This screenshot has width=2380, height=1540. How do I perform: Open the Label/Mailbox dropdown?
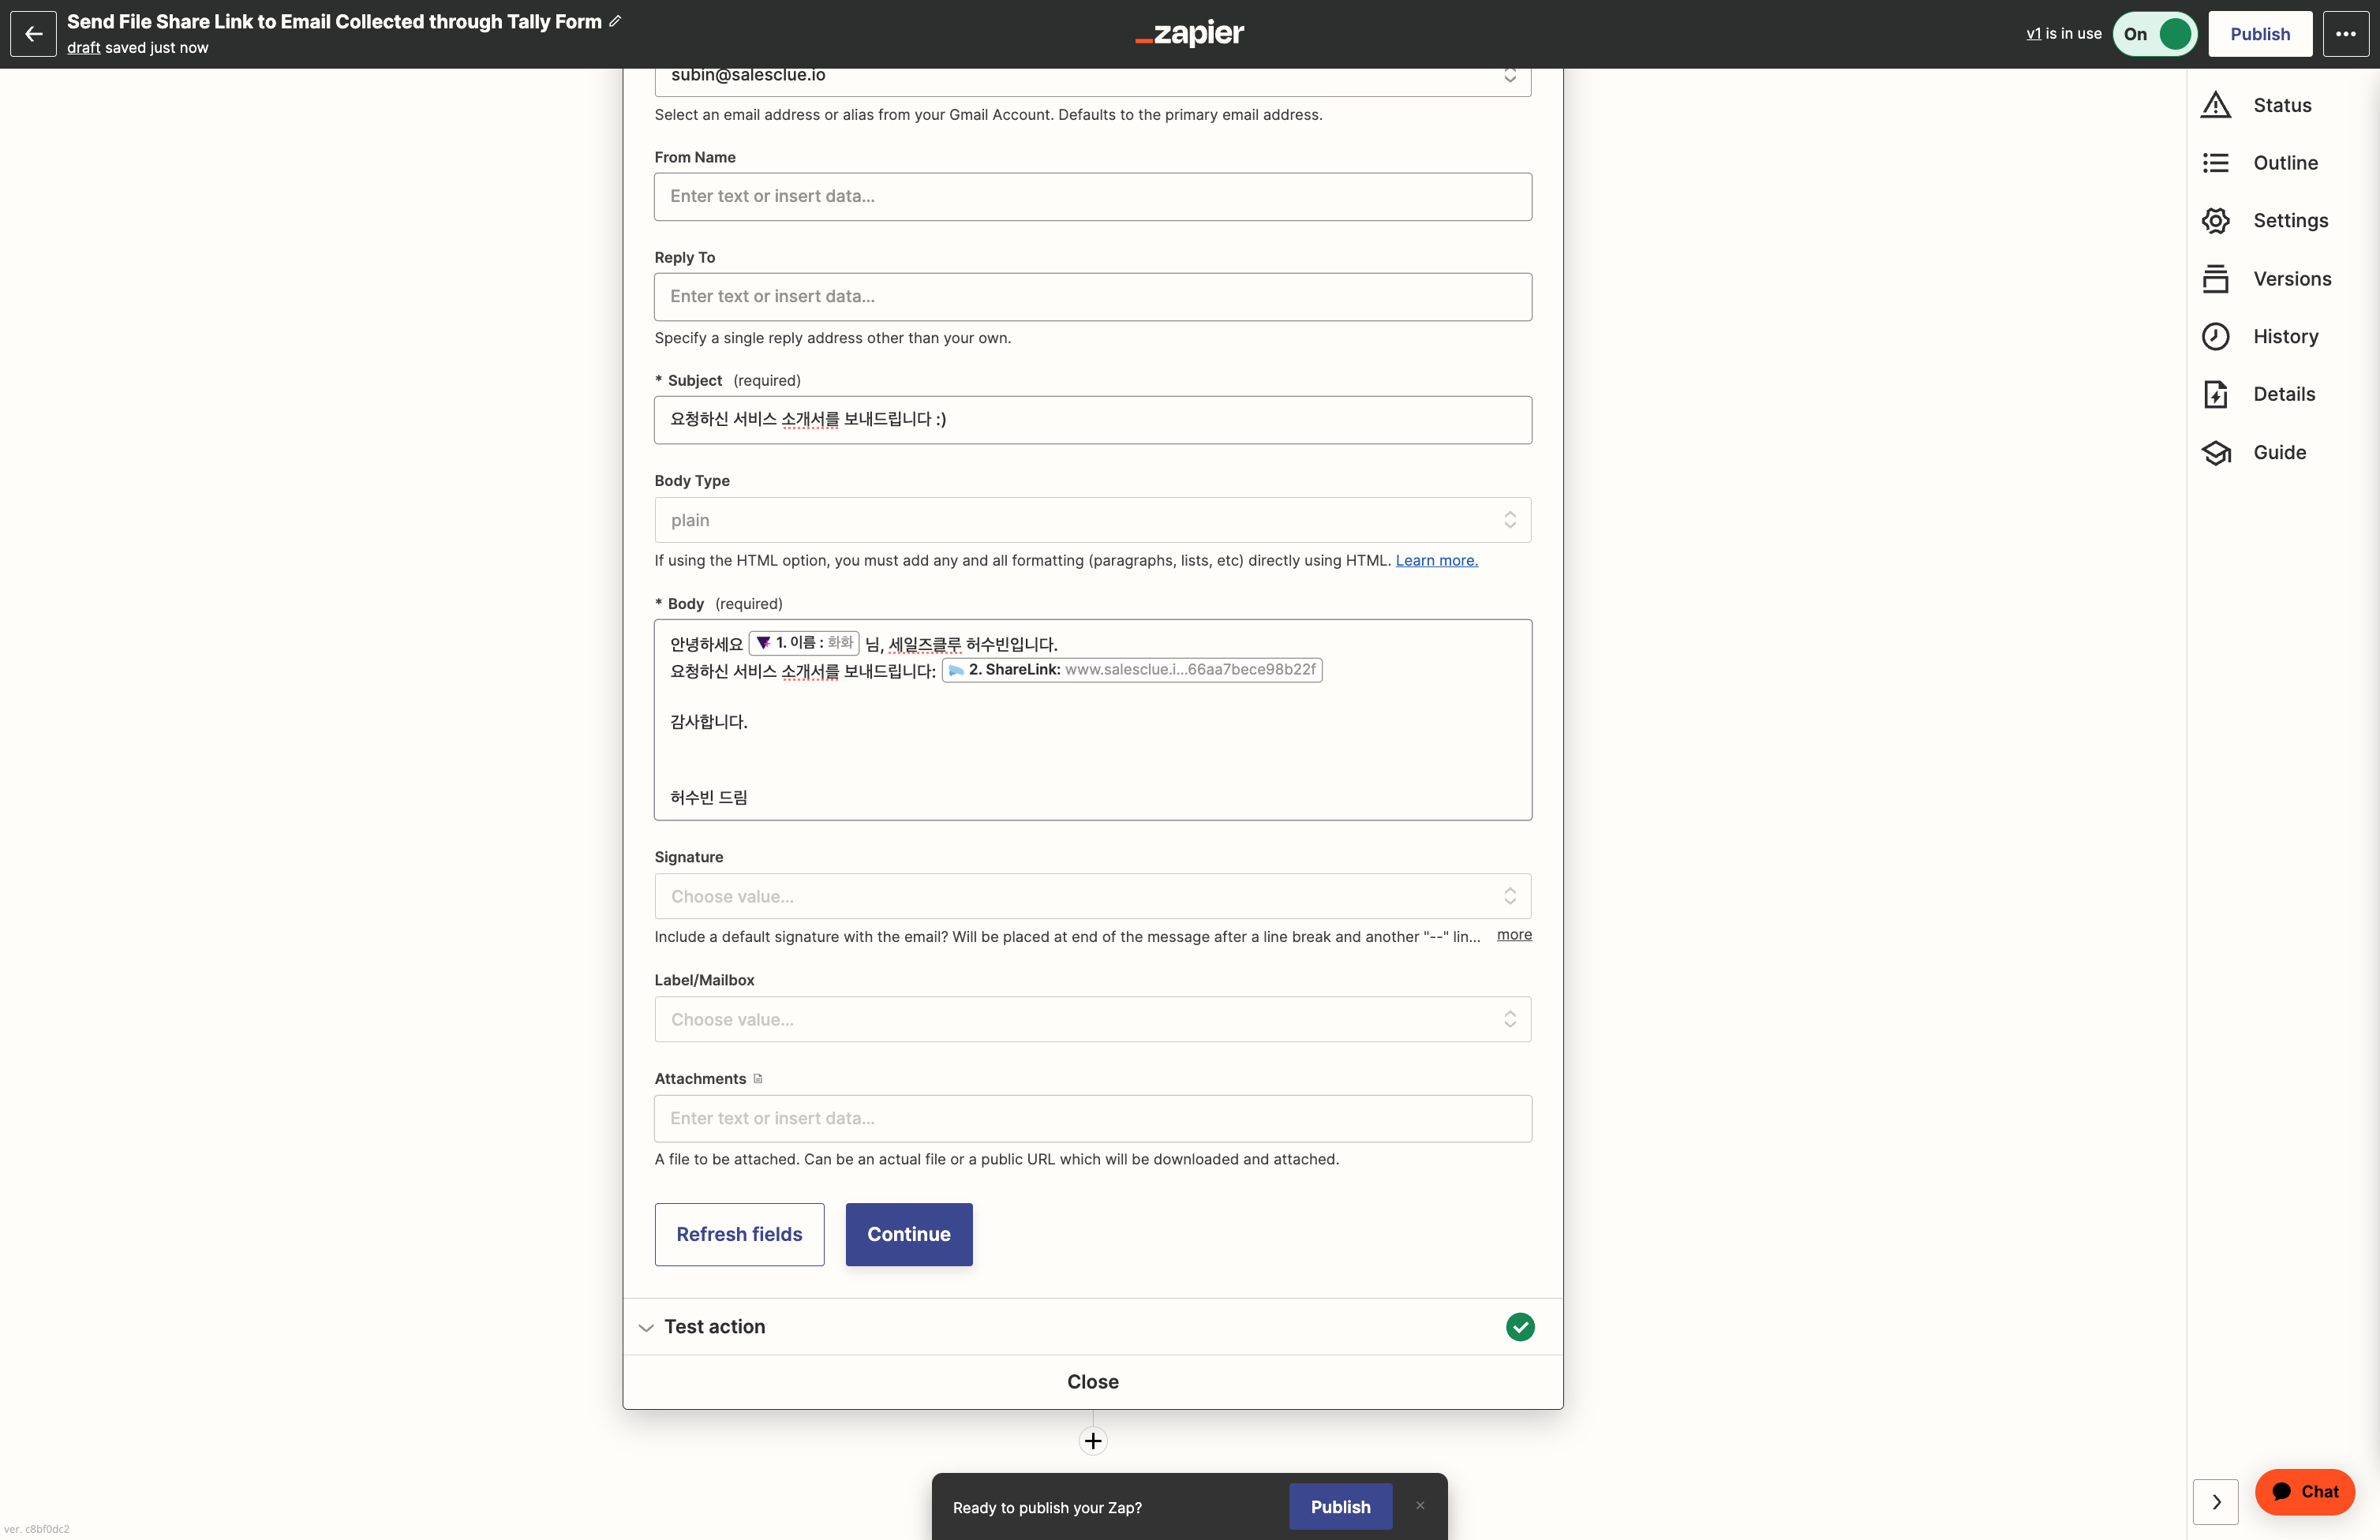1093,1019
